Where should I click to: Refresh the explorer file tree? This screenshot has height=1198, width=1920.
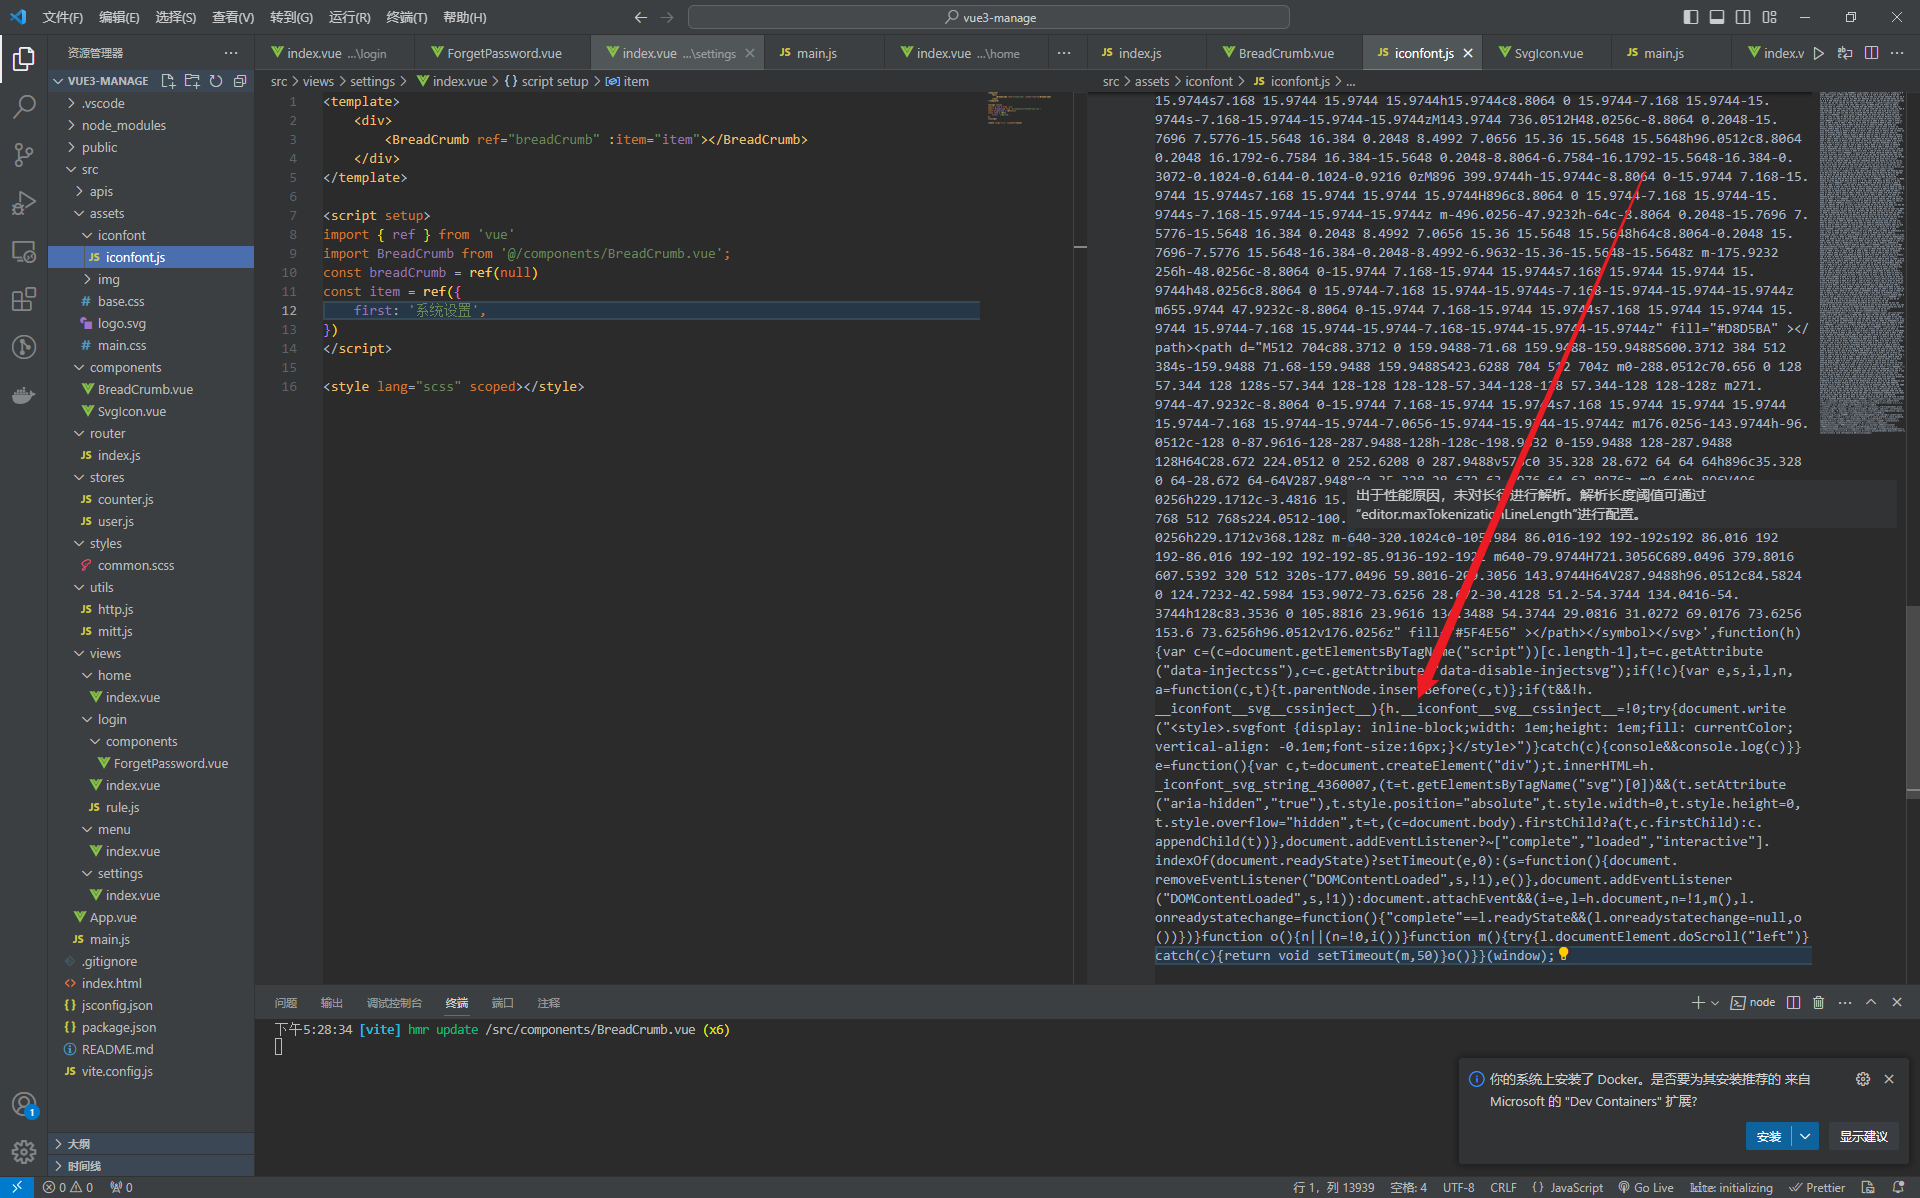[216, 81]
